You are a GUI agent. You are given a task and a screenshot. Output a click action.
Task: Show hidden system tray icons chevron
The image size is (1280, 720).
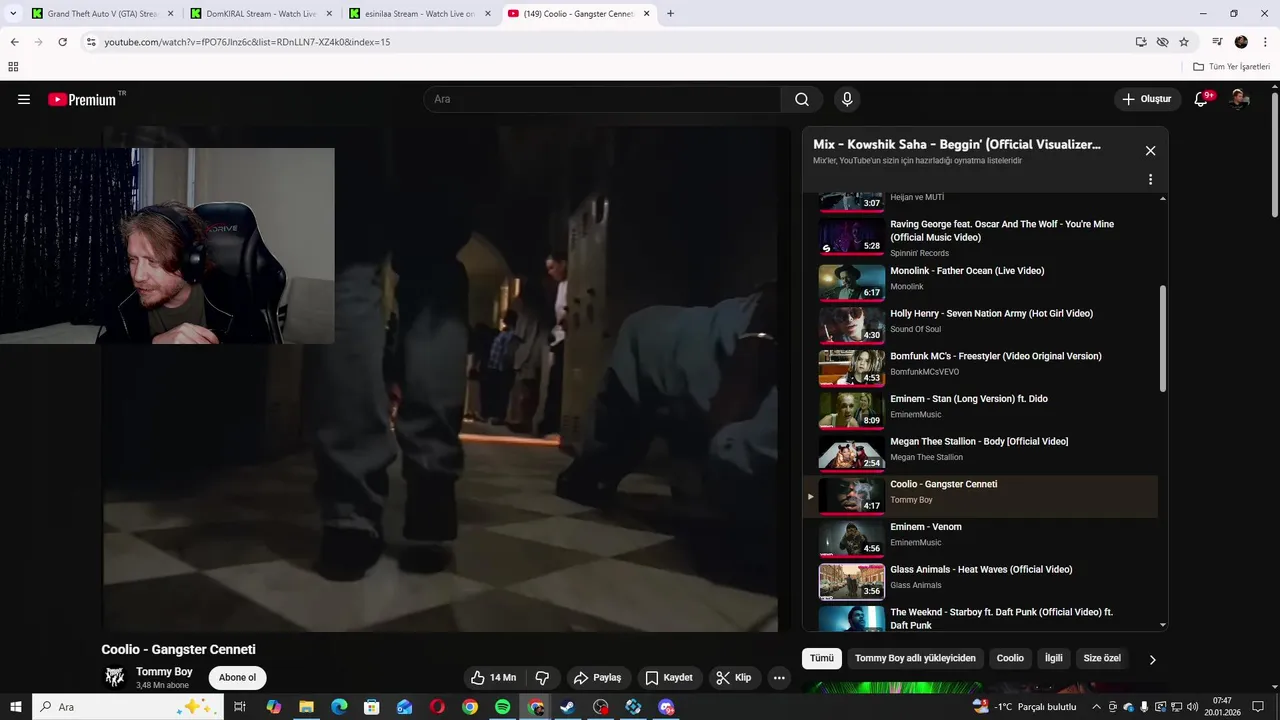(1095, 707)
